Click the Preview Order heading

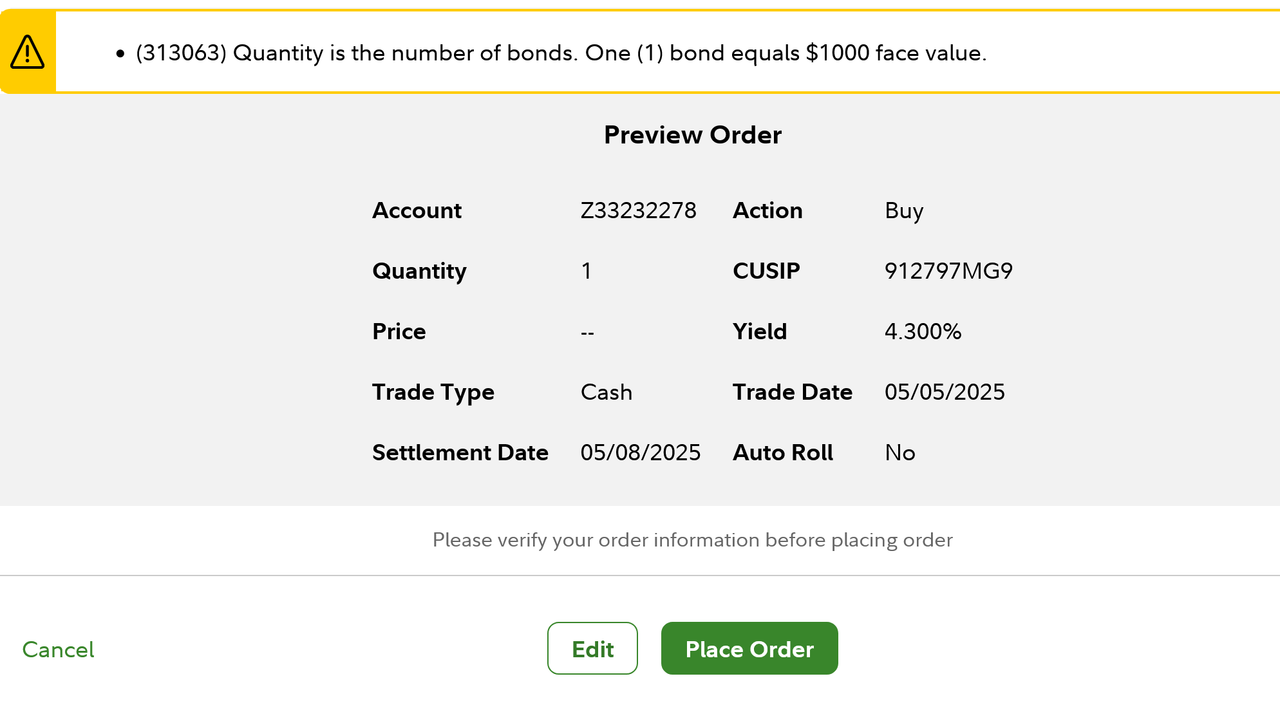(x=692, y=135)
